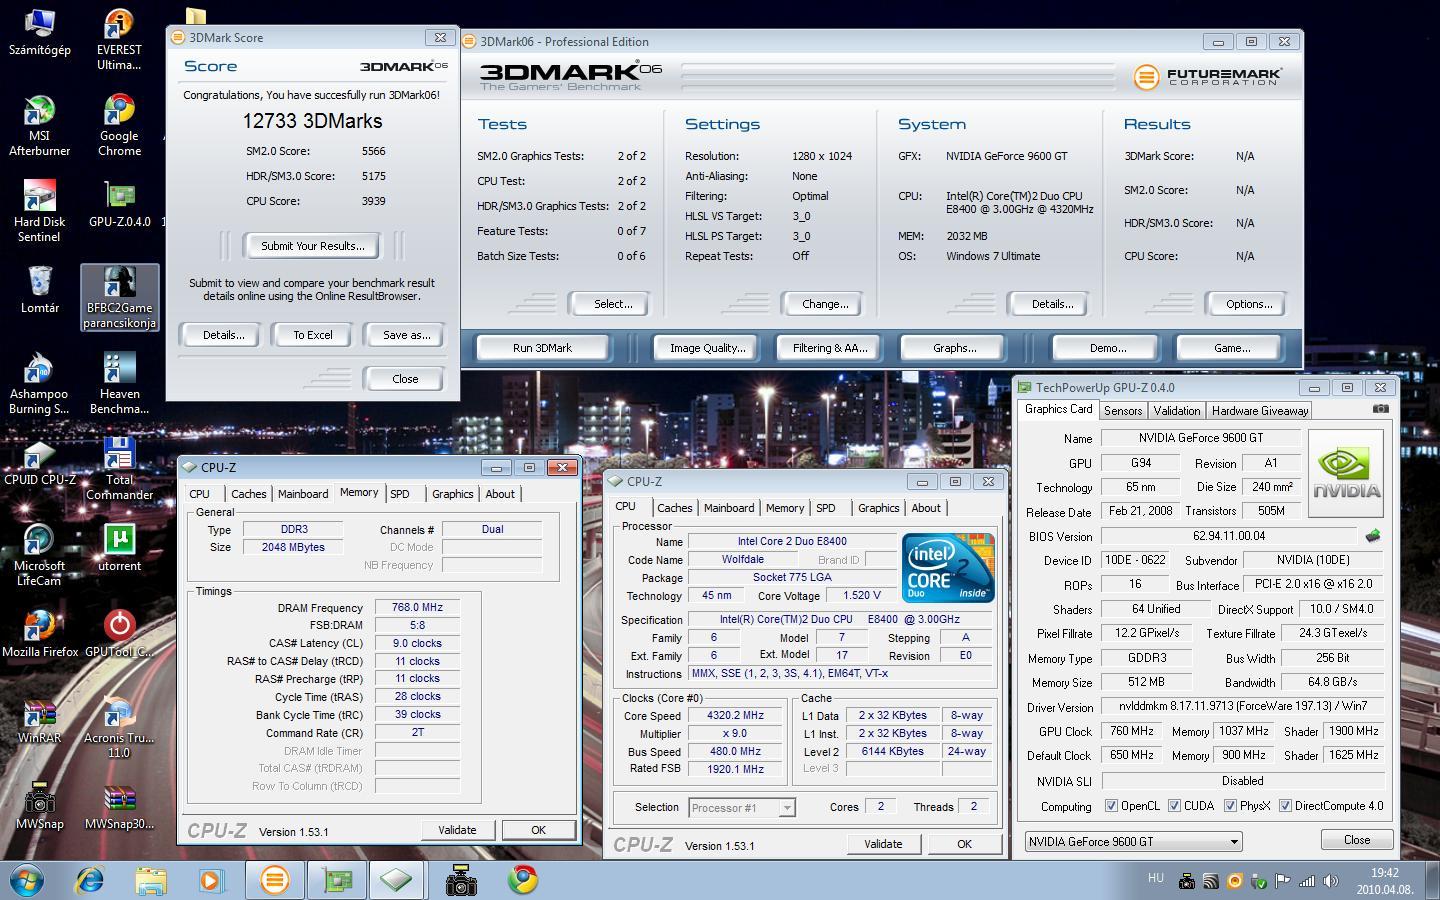Click the Demo button in 3DMark06
This screenshot has height=900, width=1440.
point(1107,348)
